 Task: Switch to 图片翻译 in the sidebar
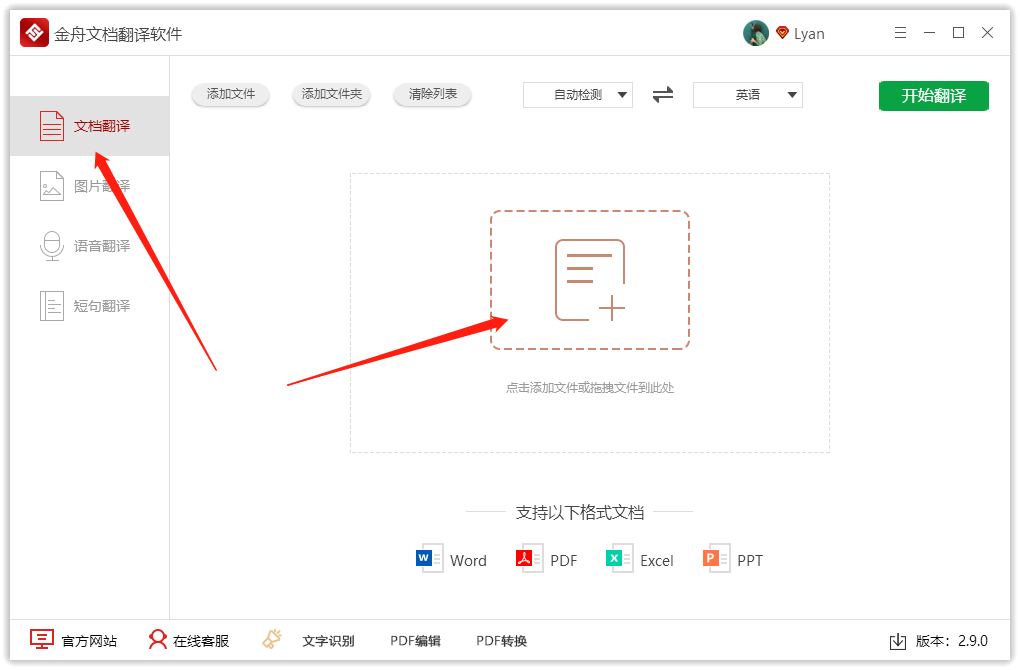tap(90, 185)
